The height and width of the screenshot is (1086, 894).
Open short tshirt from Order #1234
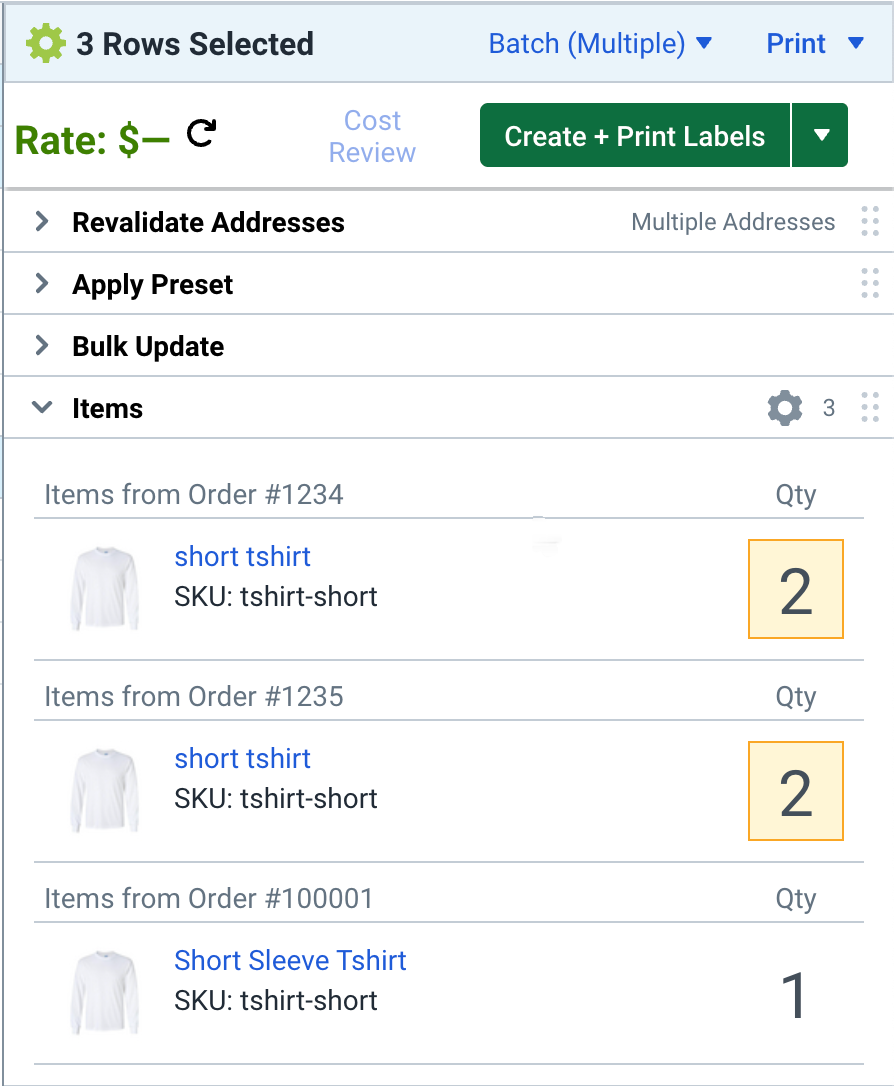tap(242, 556)
